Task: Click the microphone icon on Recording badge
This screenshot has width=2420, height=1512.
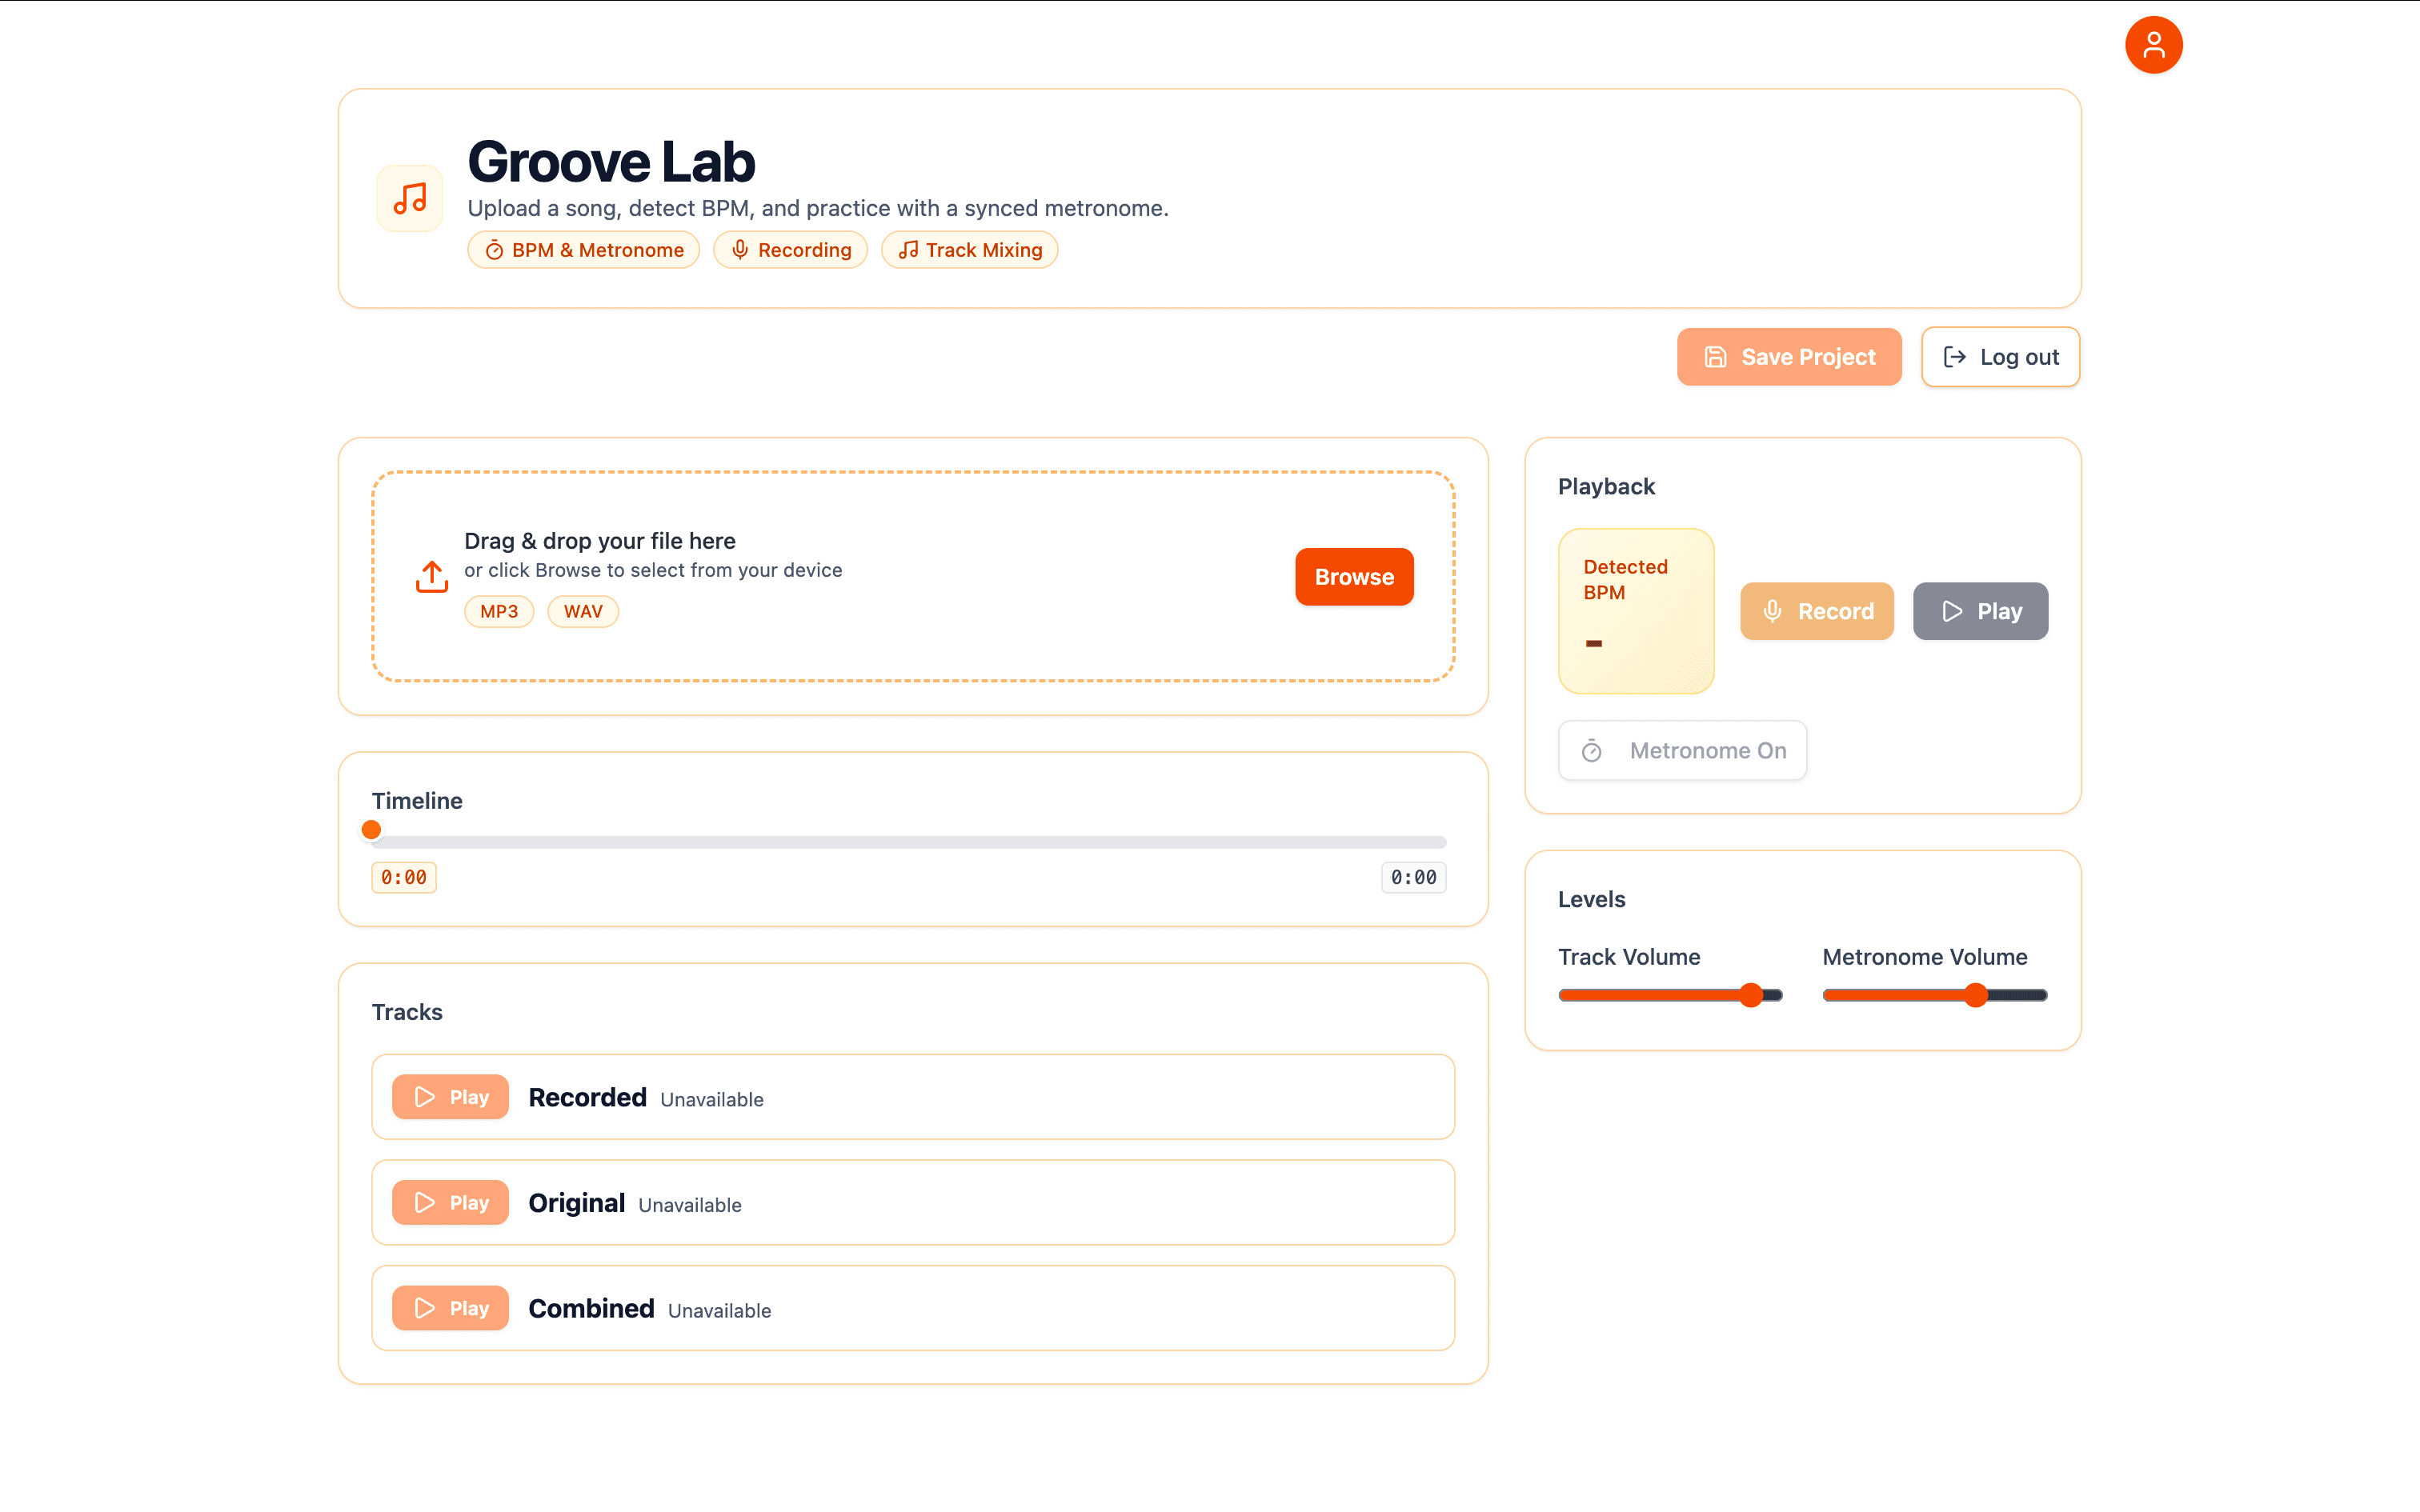Action: (740, 250)
